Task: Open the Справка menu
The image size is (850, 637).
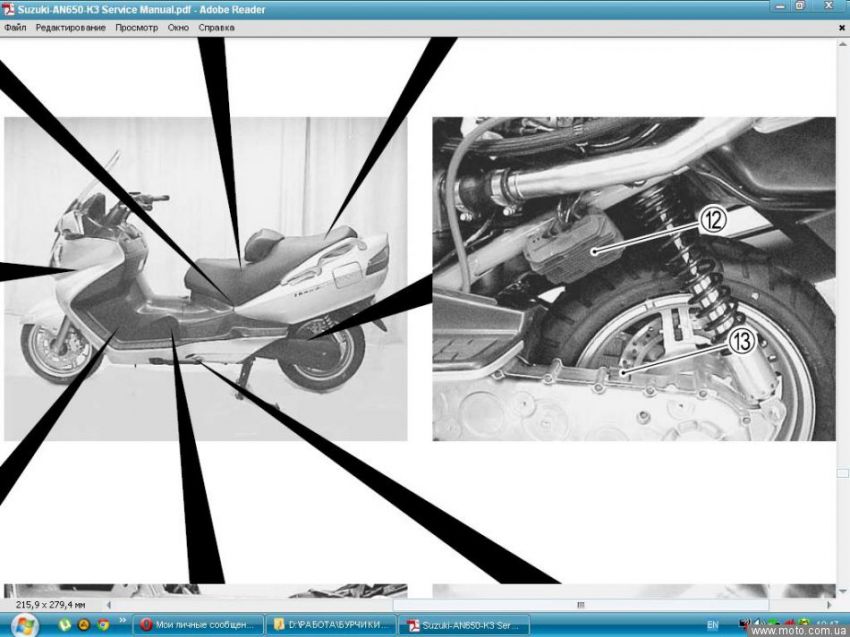Action: click(x=216, y=28)
